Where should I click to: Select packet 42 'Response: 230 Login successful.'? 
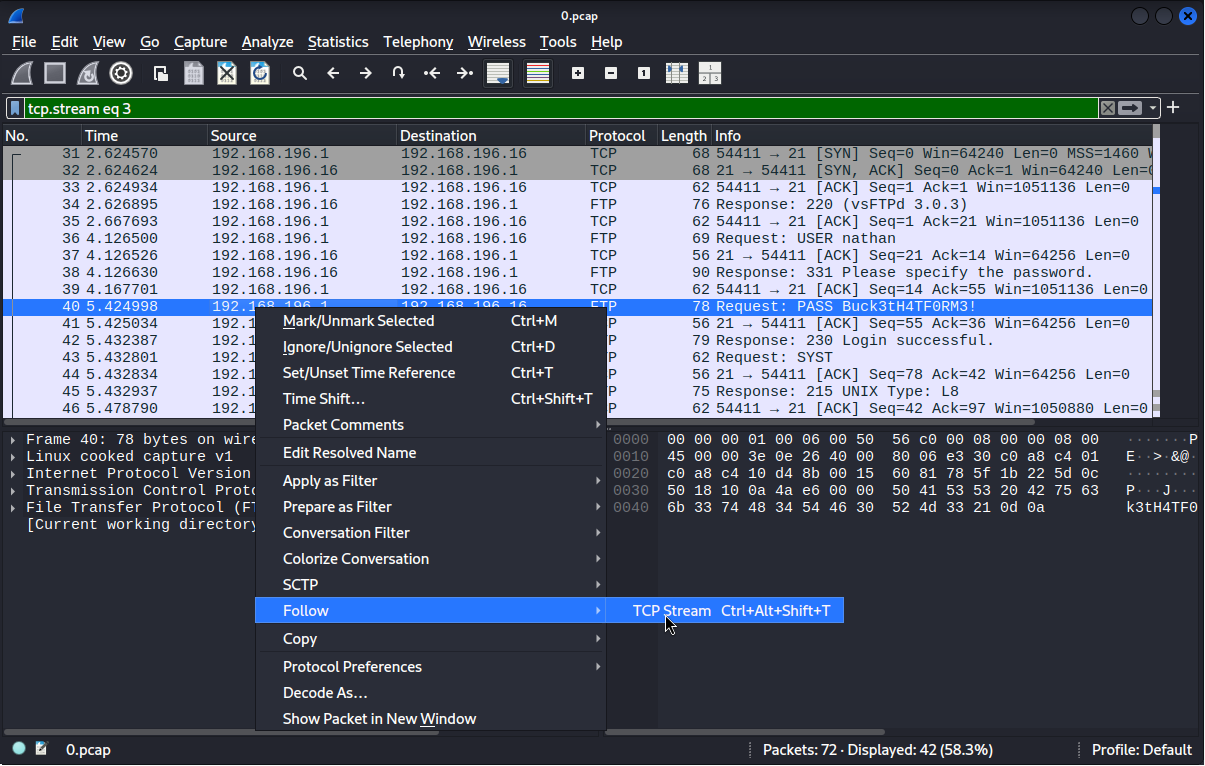coord(577,340)
